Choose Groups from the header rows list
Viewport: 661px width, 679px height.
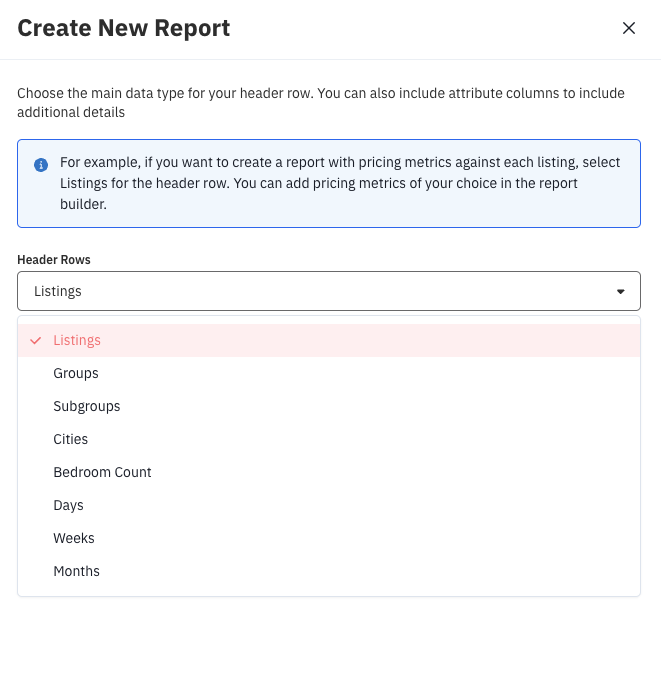(76, 373)
